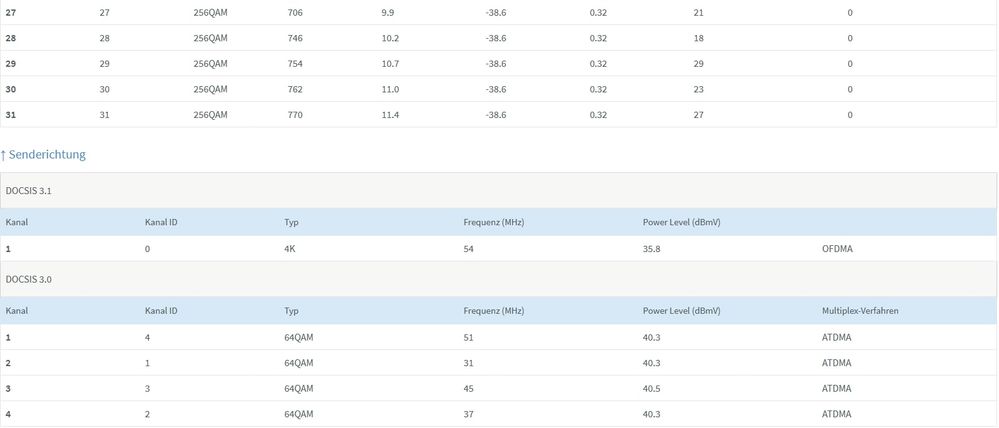The width and height of the screenshot is (999, 428).
Task: Select corrected error count 18
Action: 698,38
